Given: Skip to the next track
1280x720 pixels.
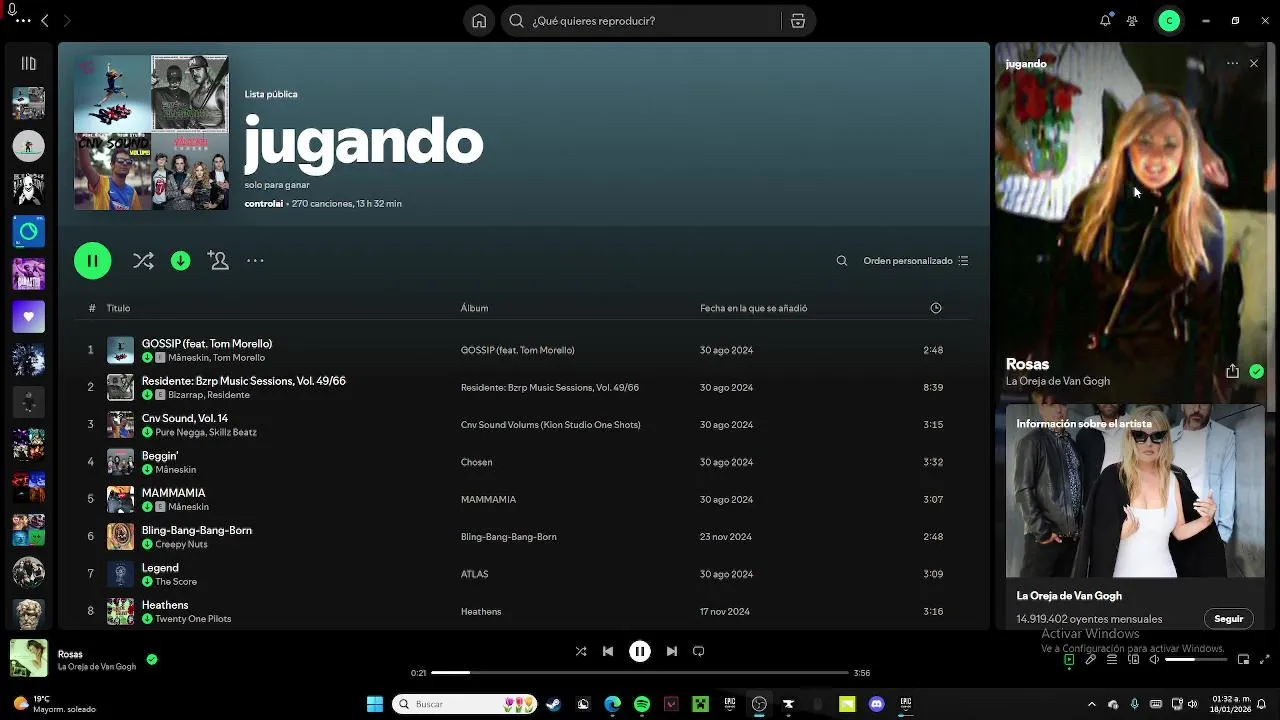Looking at the screenshot, I should coord(672,651).
